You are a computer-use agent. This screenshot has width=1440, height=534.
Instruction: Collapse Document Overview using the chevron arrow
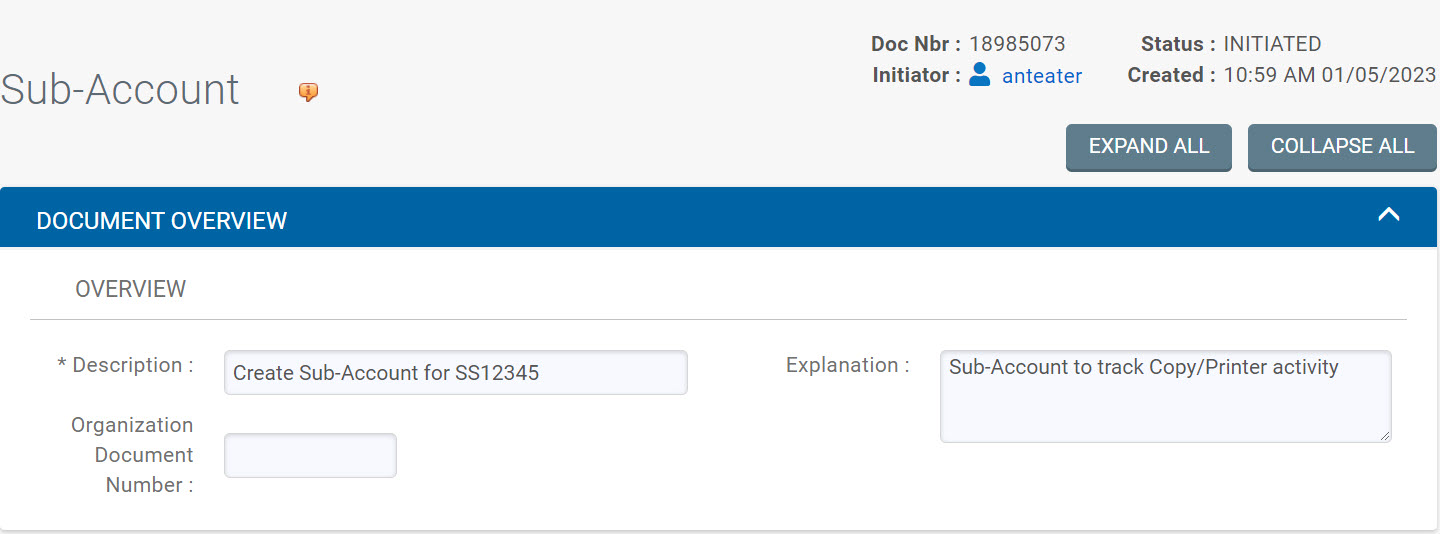pos(1388,215)
